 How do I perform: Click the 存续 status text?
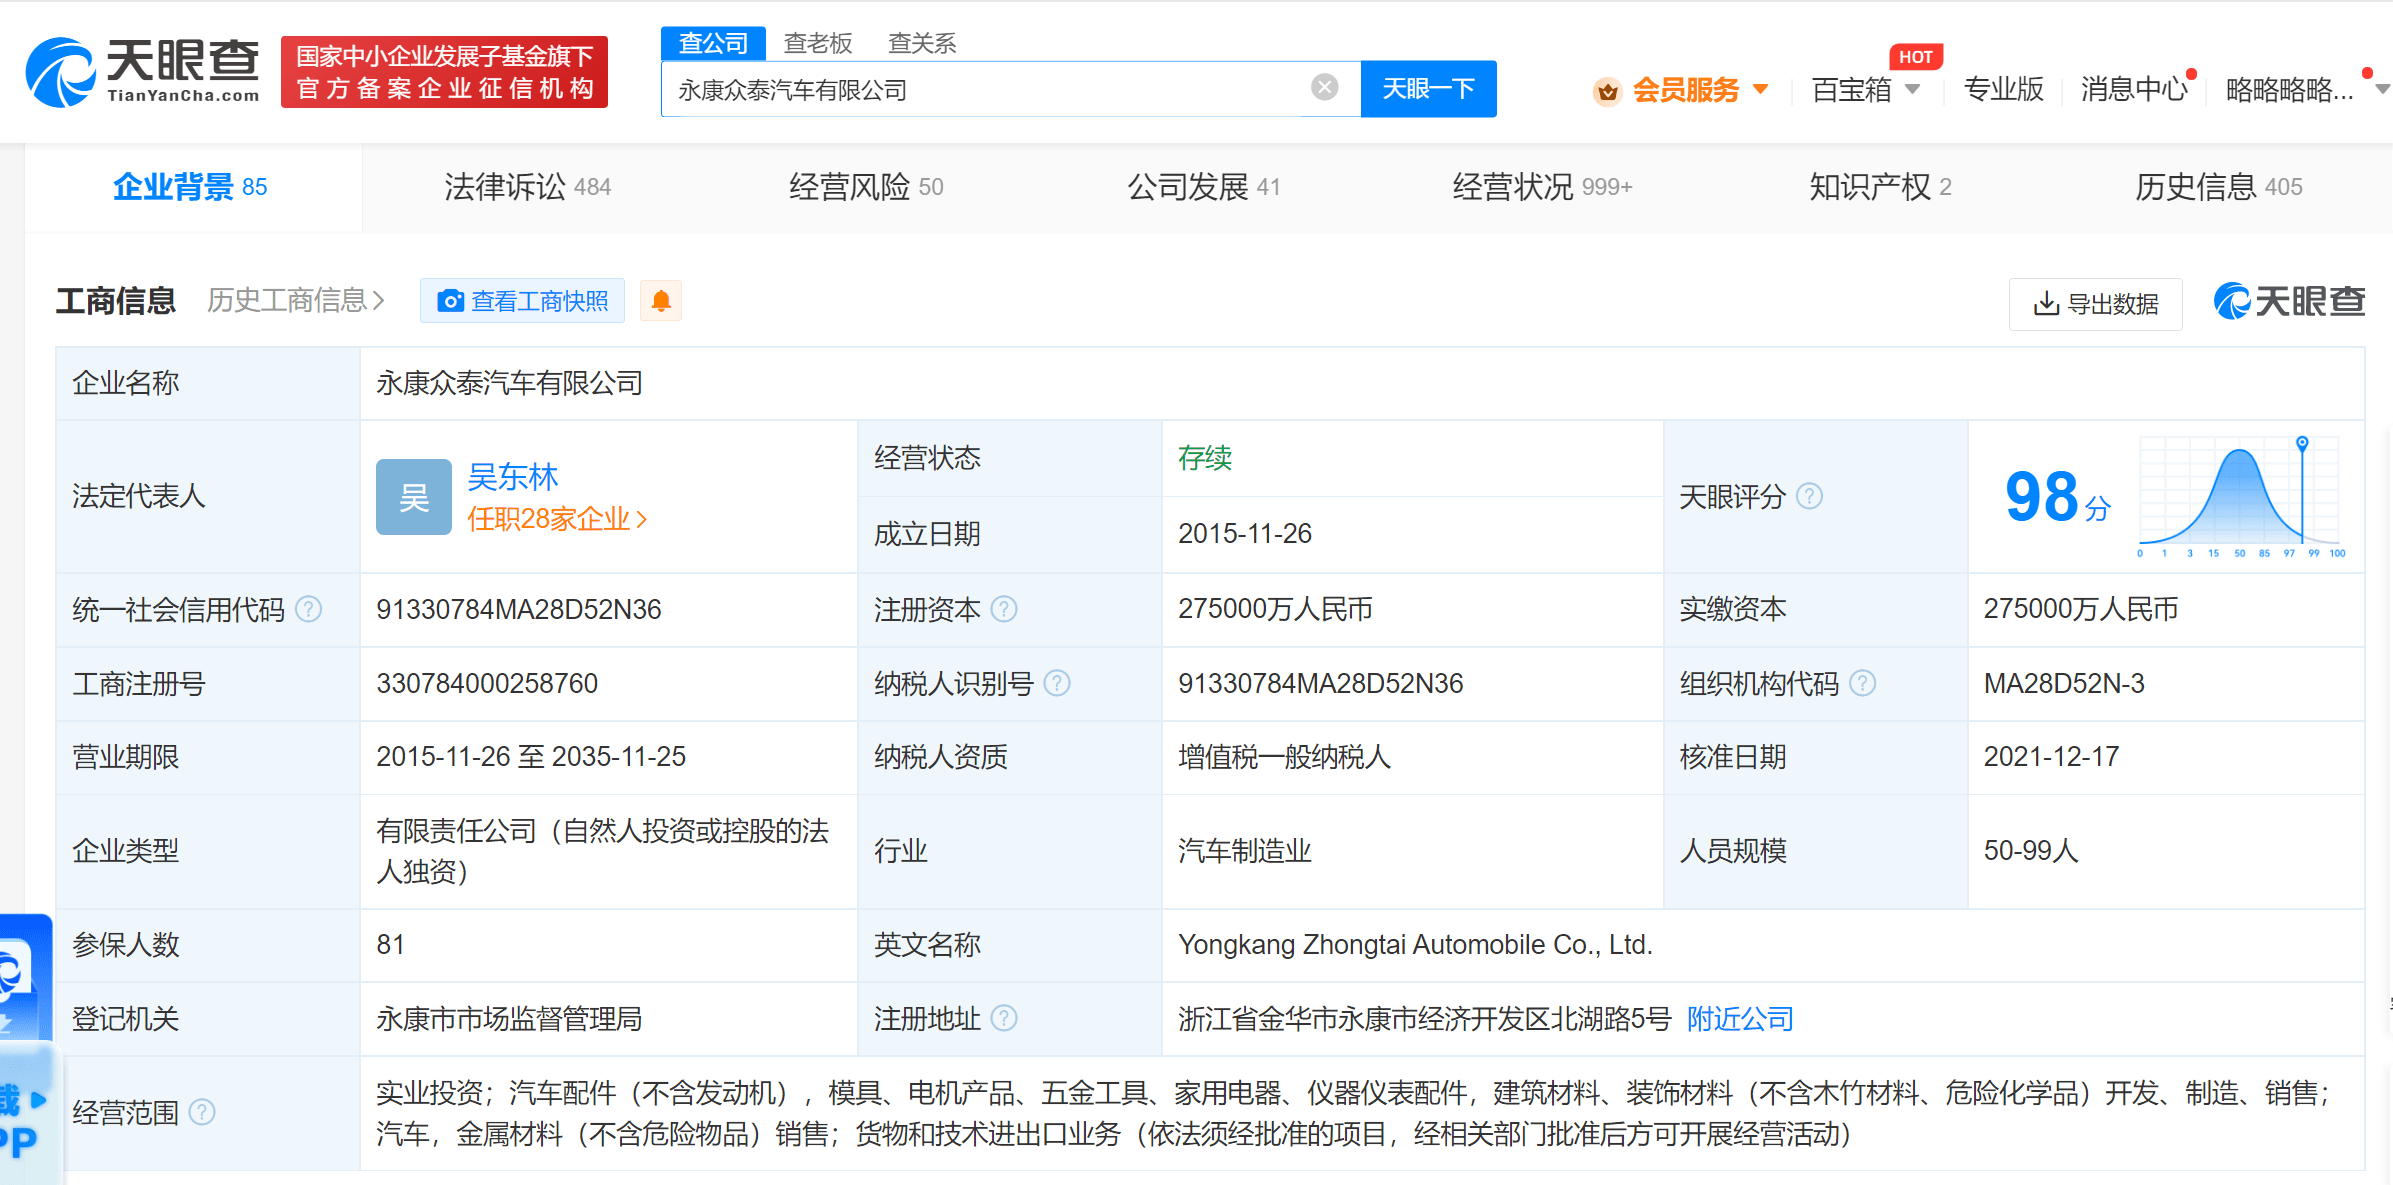(1205, 458)
